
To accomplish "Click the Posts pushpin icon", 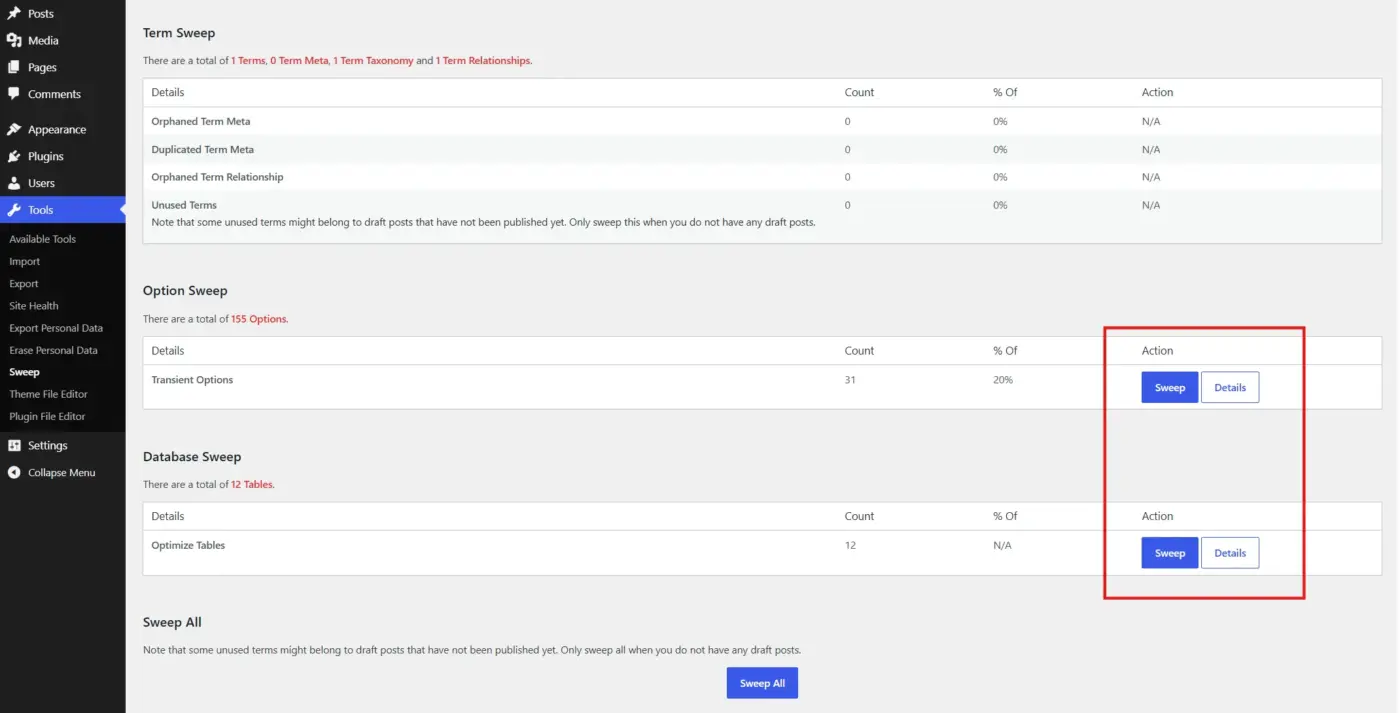I will (14, 14).
